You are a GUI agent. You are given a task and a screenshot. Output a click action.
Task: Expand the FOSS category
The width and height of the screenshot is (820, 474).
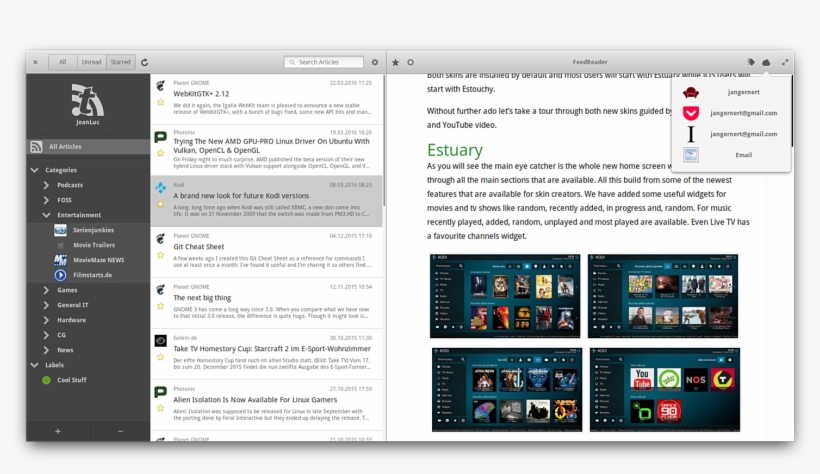point(46,200)
